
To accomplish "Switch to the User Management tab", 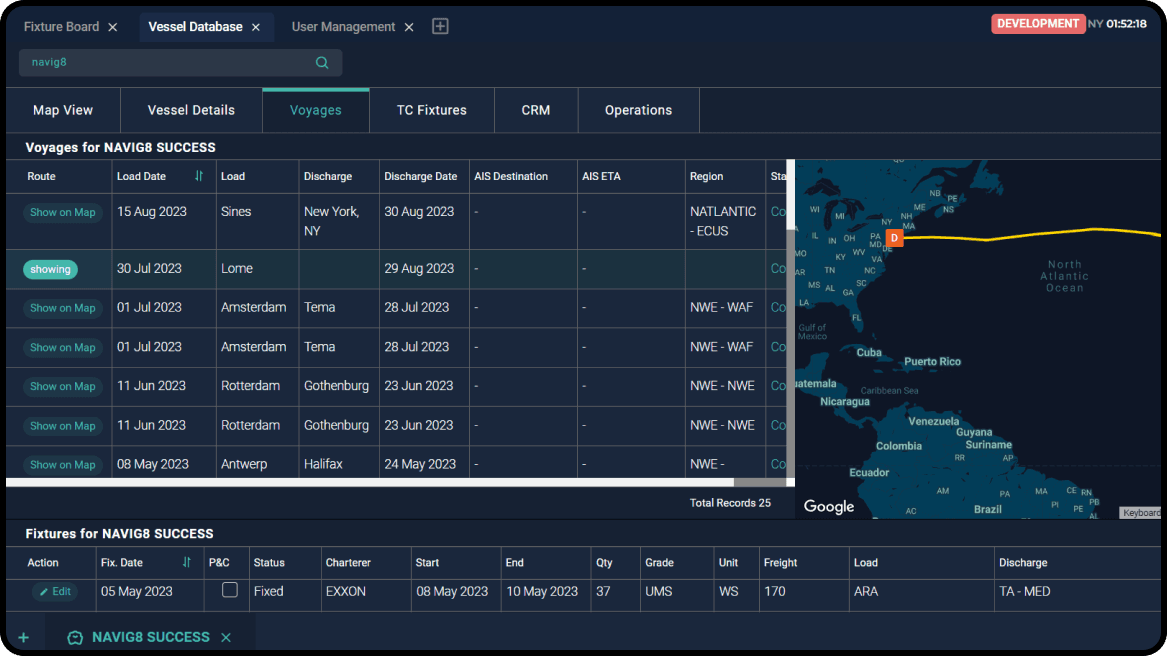I will (x=343, y=27).
